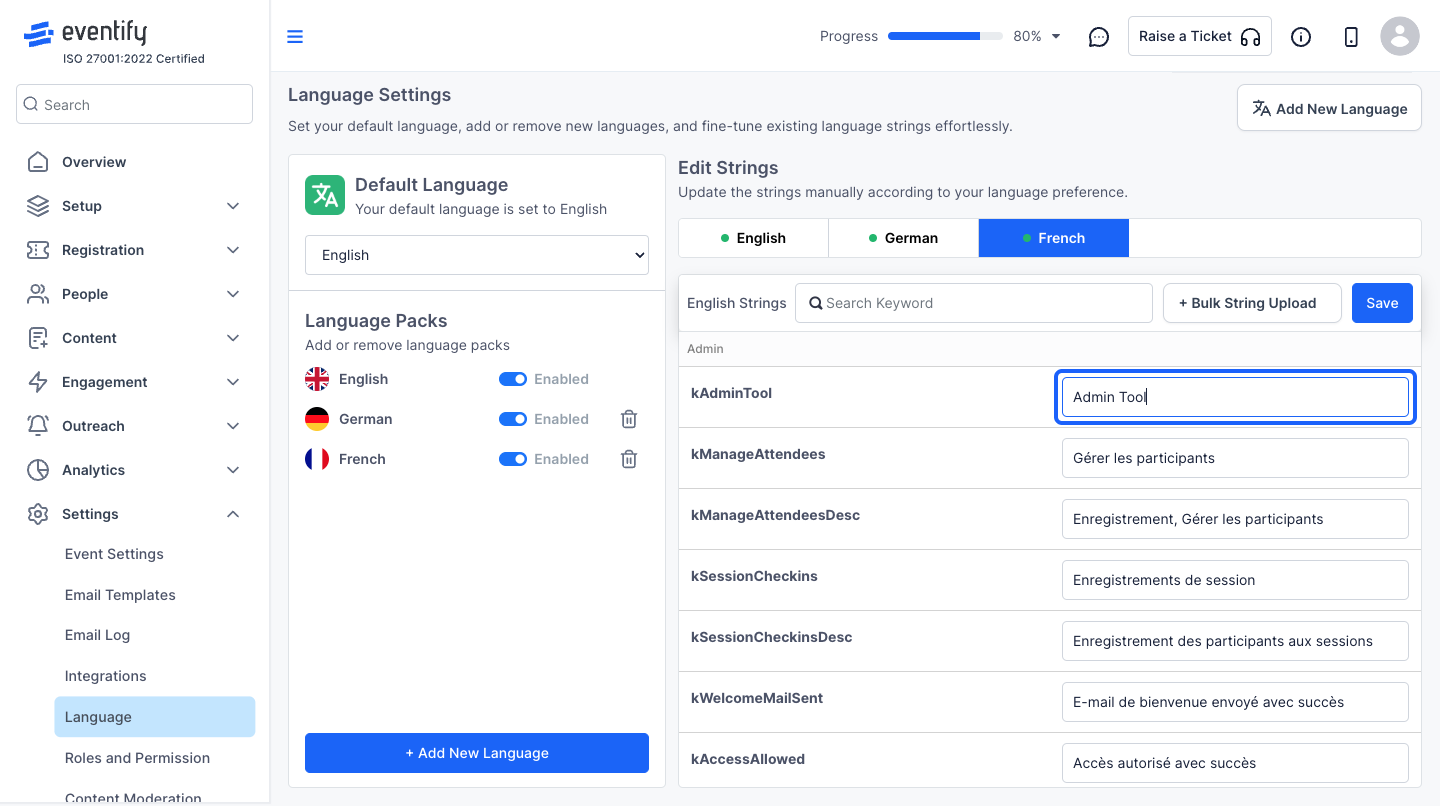Focus the Search Keyword field
The image size is (1440, 806).
(x=974, y=303)
